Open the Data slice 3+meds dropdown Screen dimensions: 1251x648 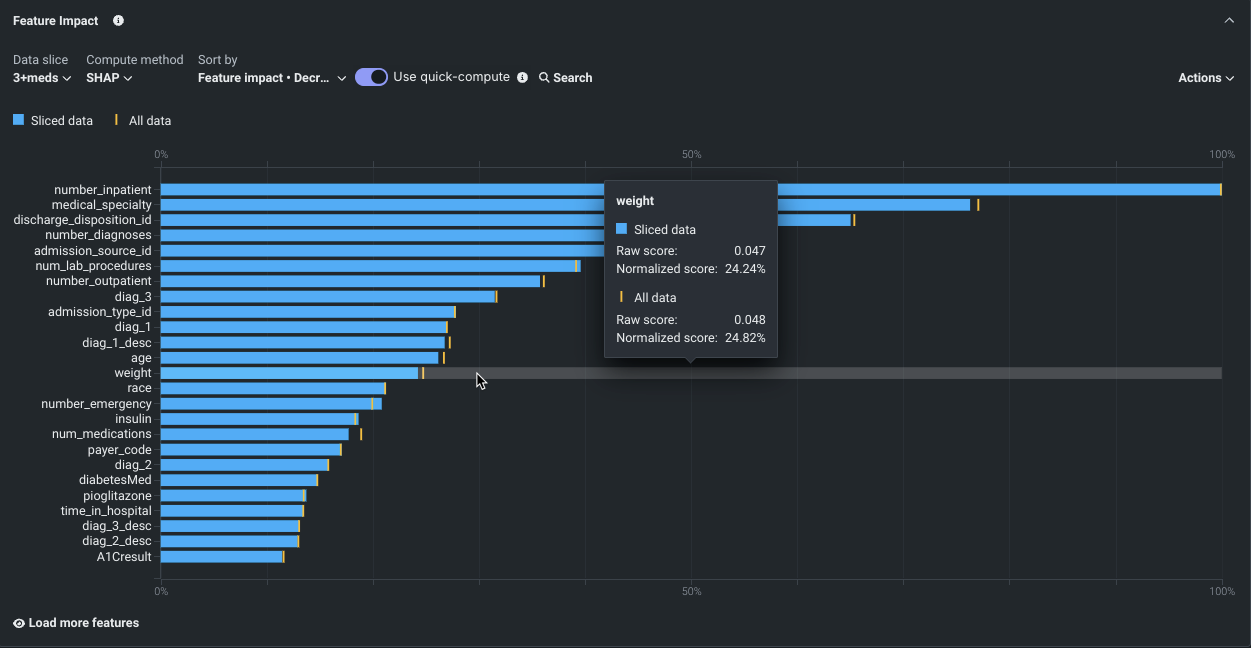(42, 78)
